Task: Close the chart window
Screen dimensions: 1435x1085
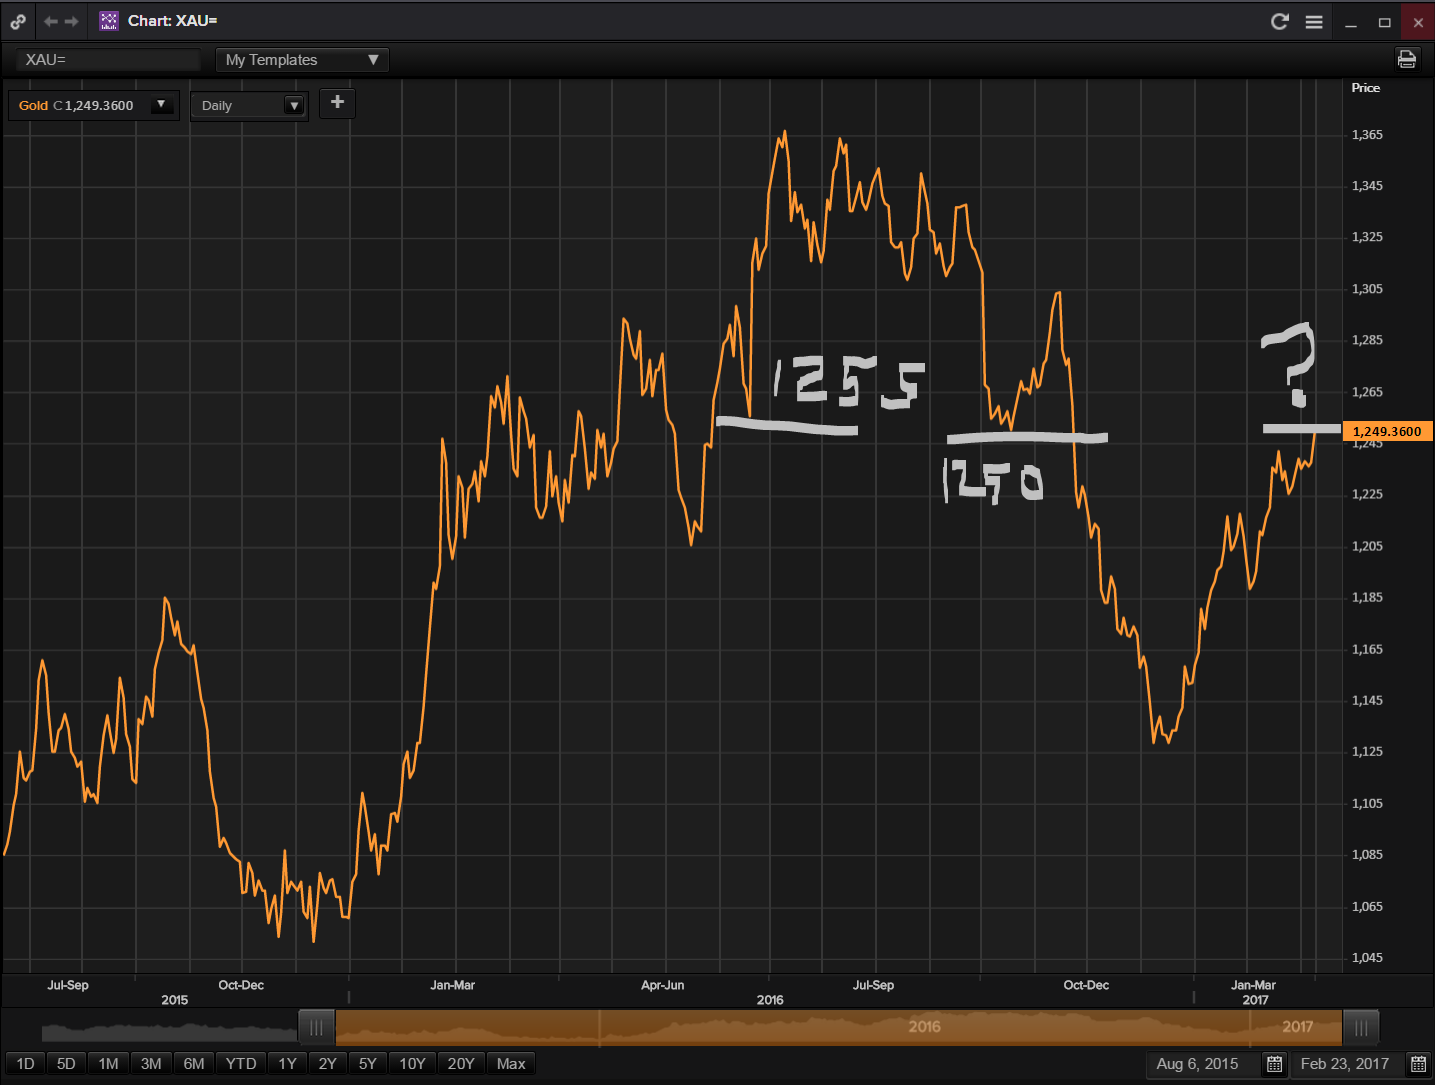Action: click(1418, 22)
